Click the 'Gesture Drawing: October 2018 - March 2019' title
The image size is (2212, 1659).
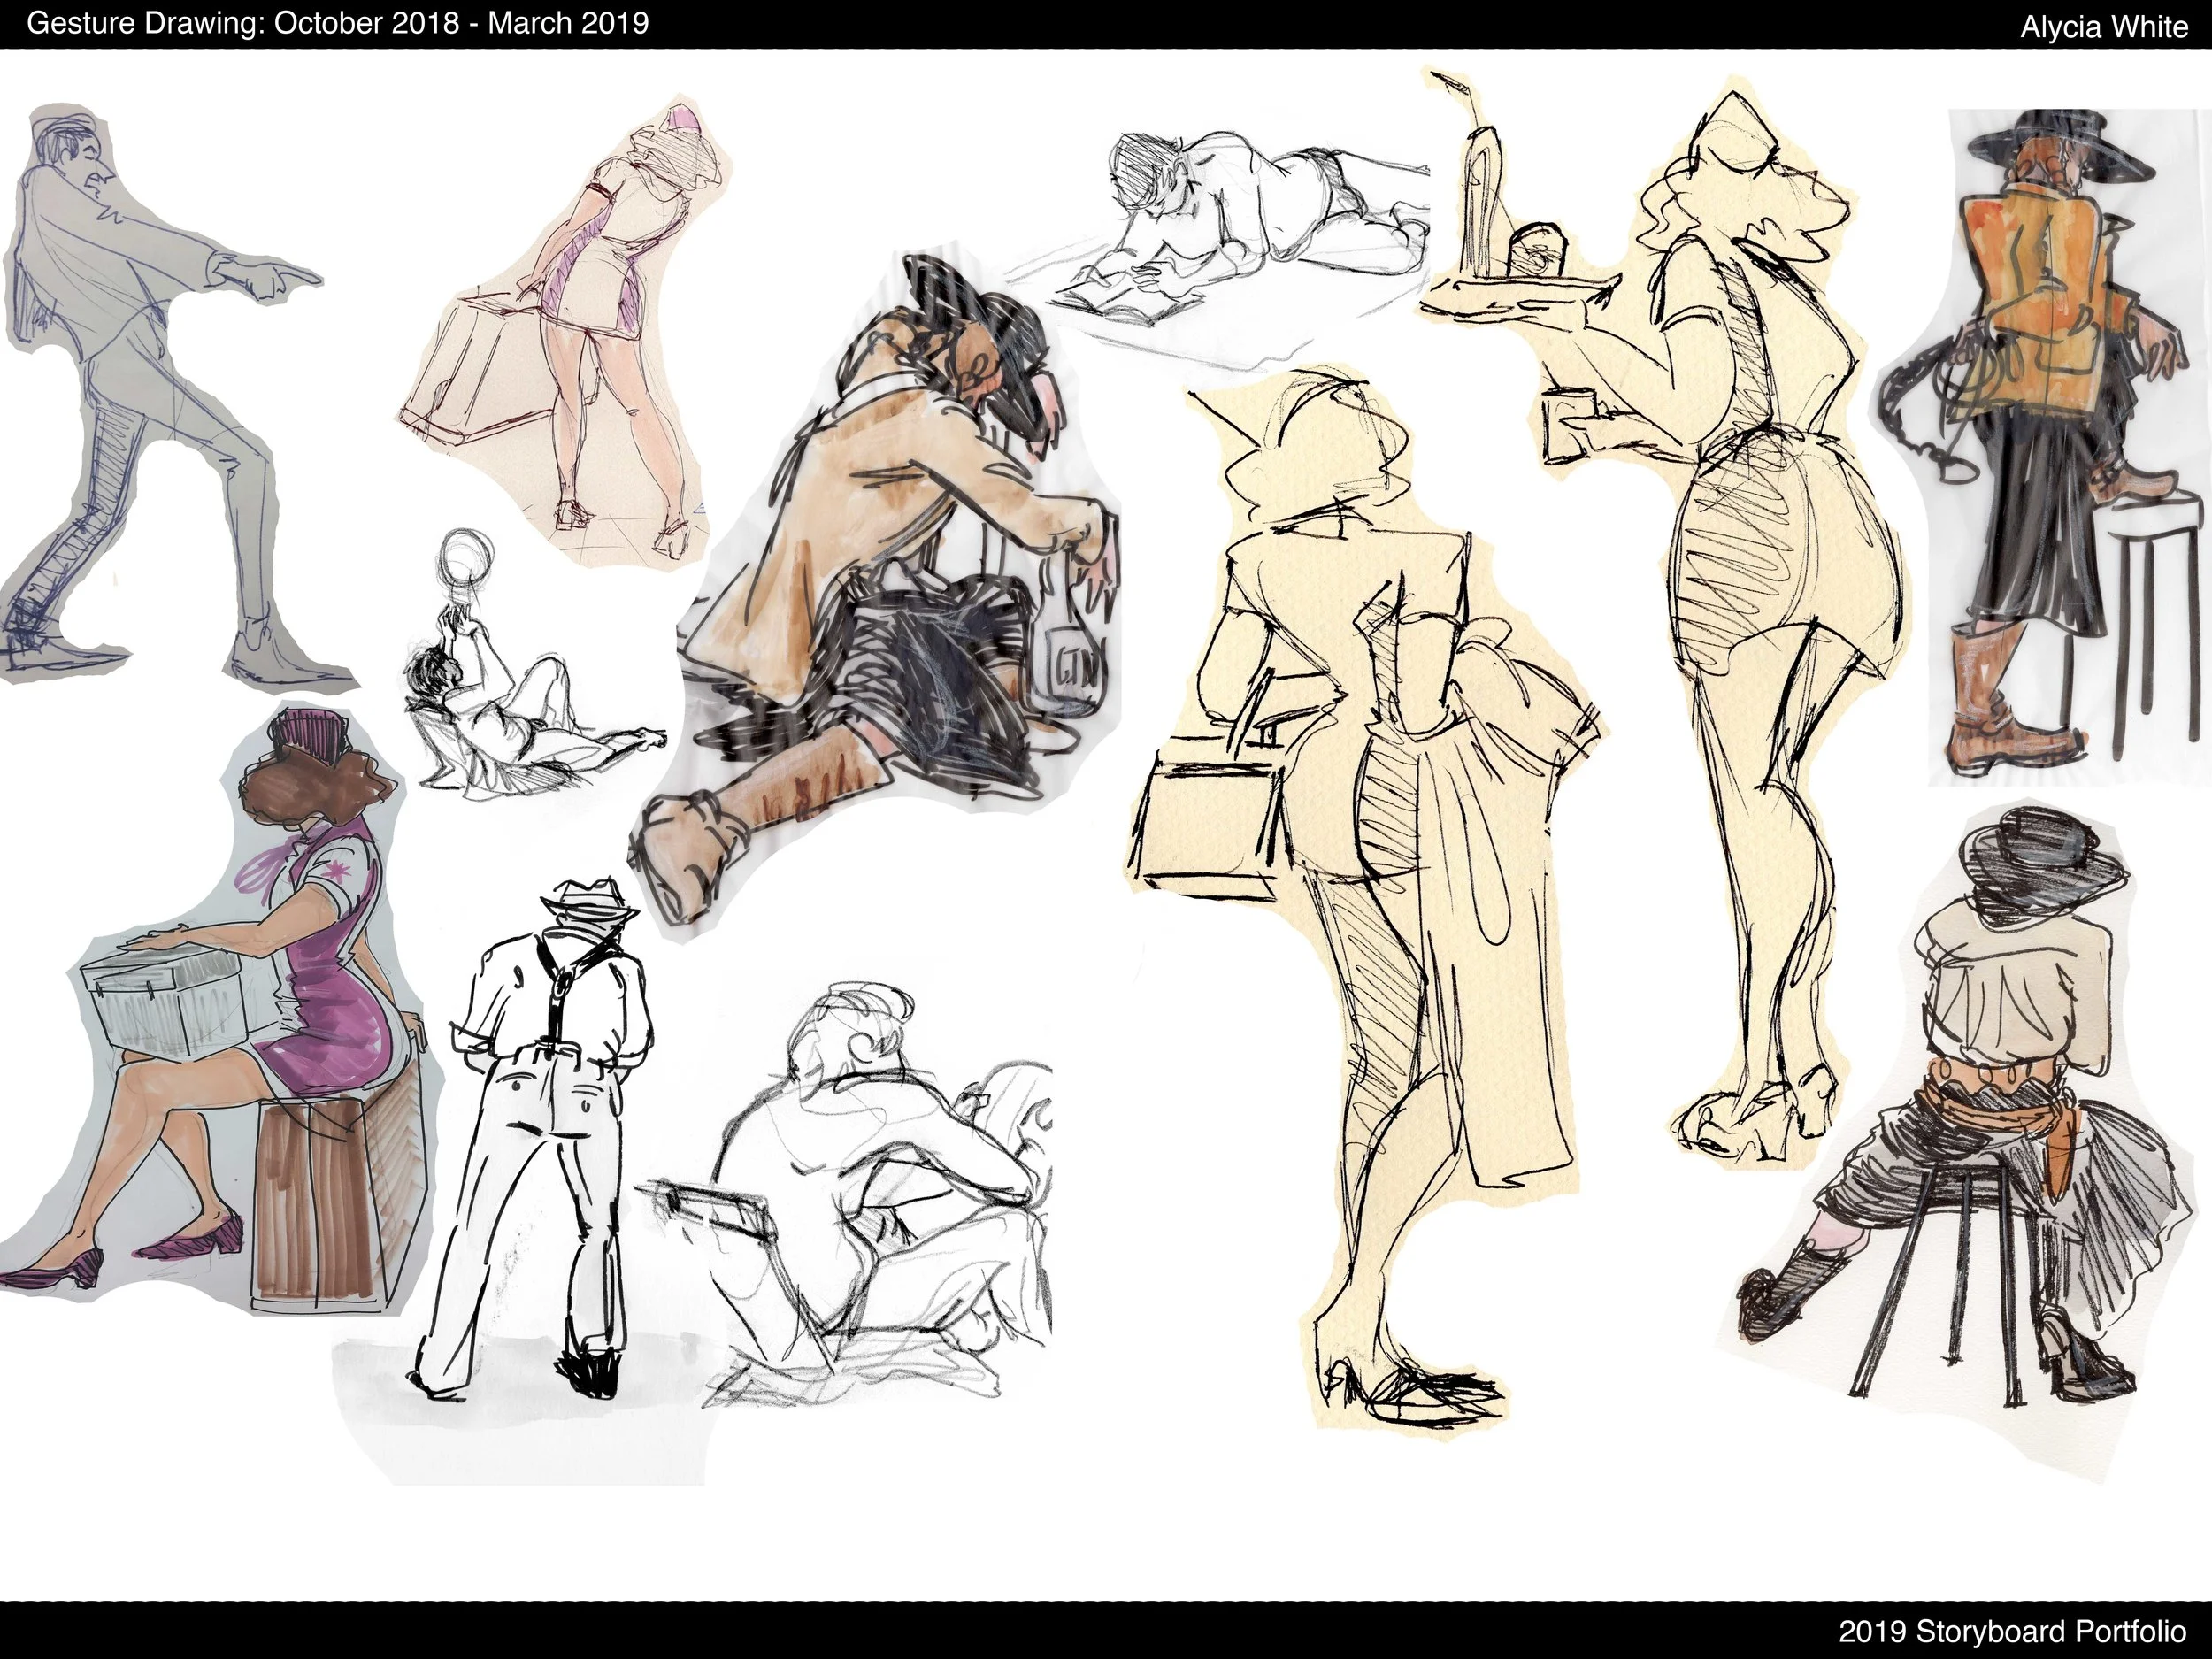pos(337,23)
